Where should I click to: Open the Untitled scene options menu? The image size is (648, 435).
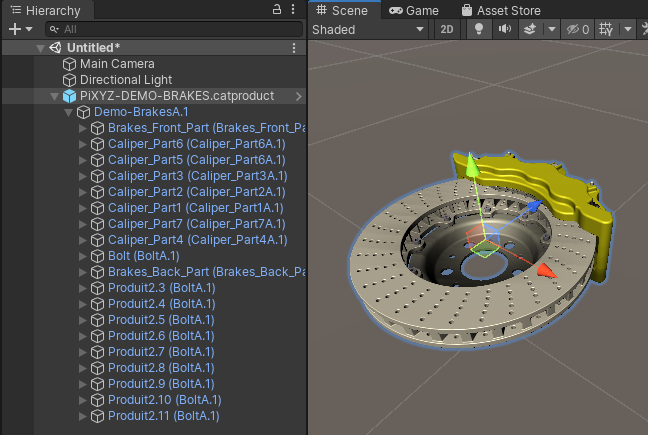(x=293, y=48)
